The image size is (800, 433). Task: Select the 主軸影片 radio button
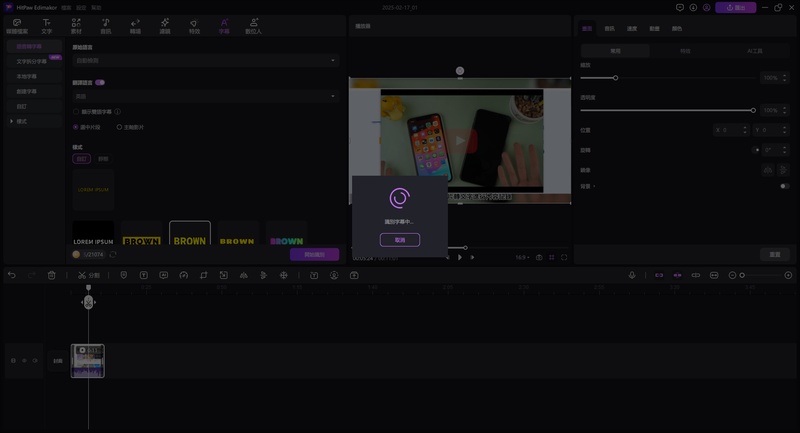120,127
